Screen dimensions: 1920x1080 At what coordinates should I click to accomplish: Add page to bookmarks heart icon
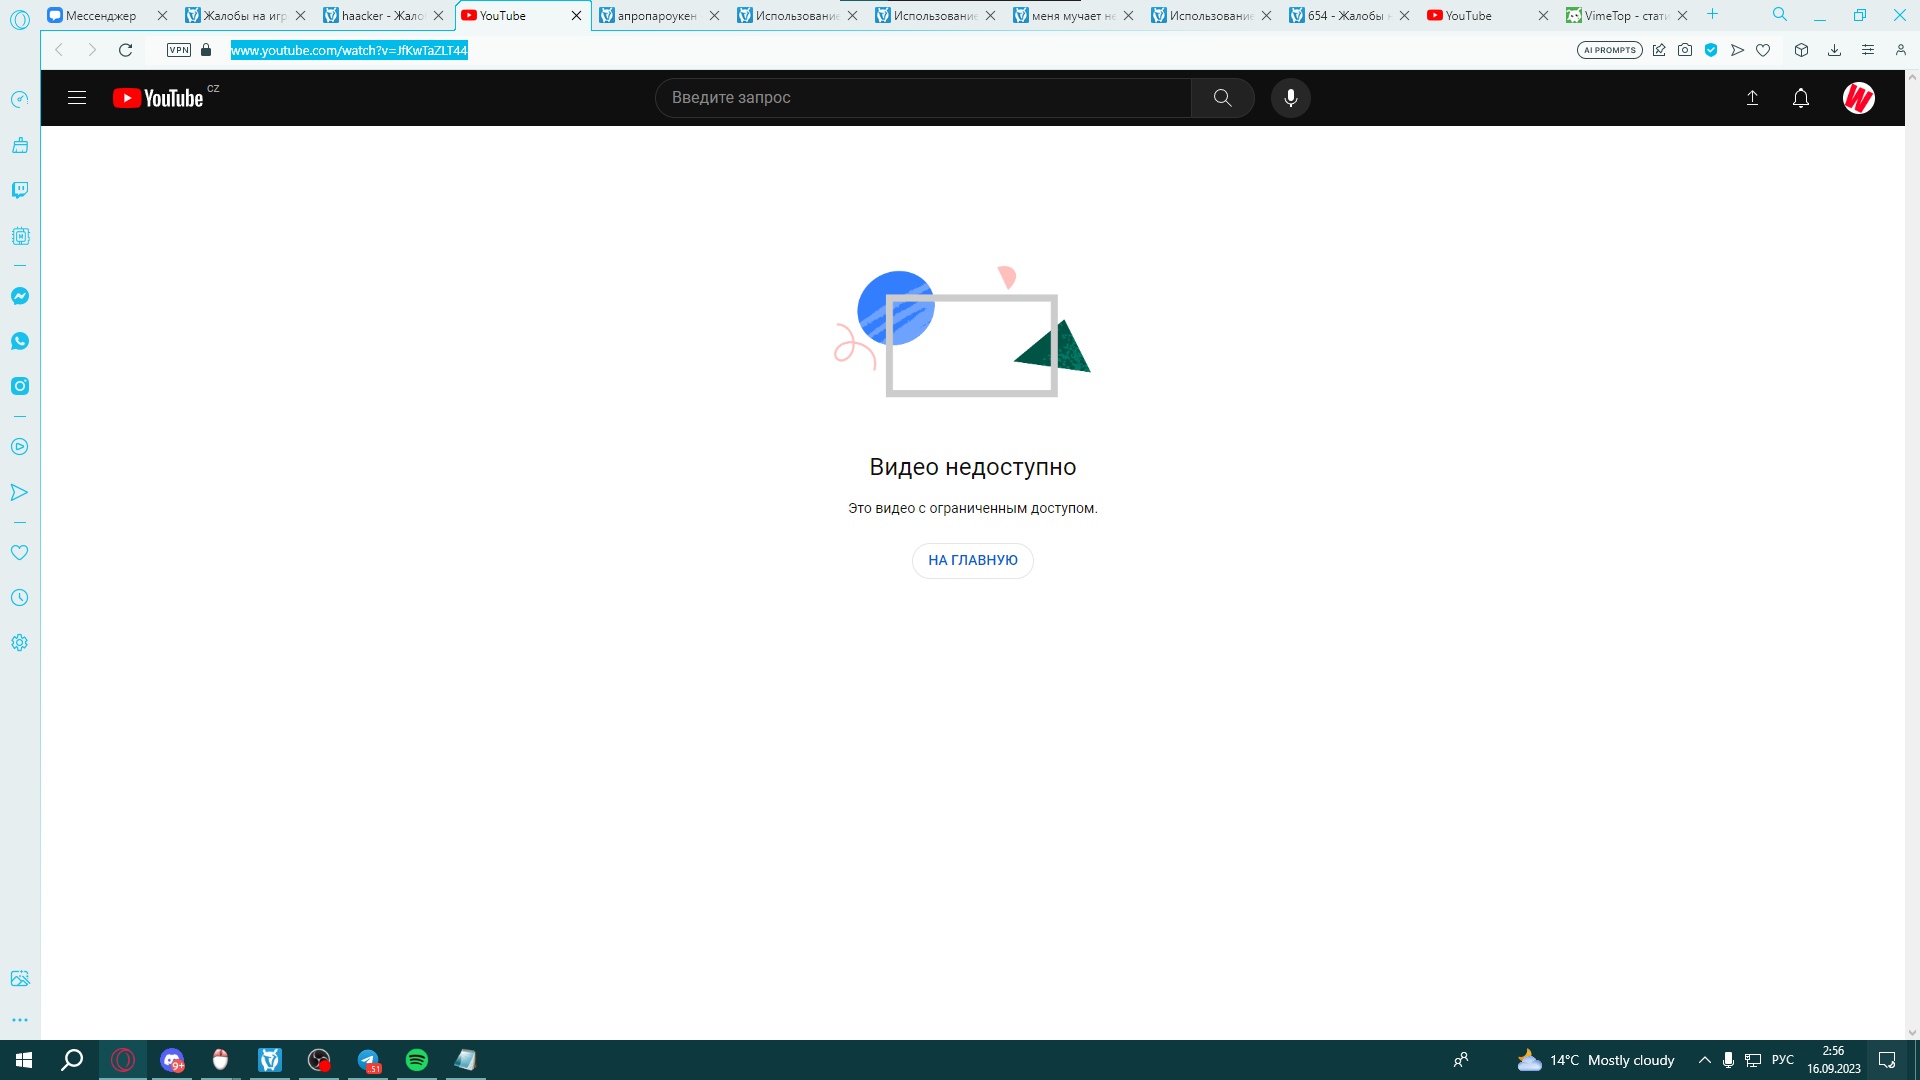1763,50
